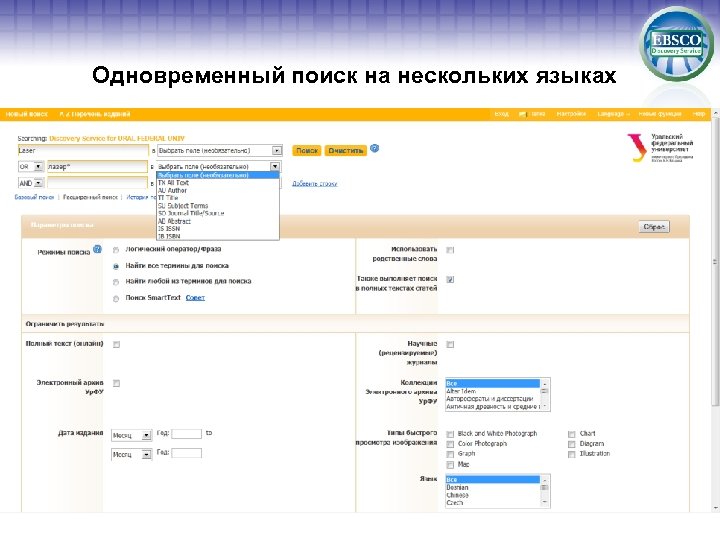The image size is (720, 540).
Task: Click the Ural Federal University logo
Action: (660, 147)
